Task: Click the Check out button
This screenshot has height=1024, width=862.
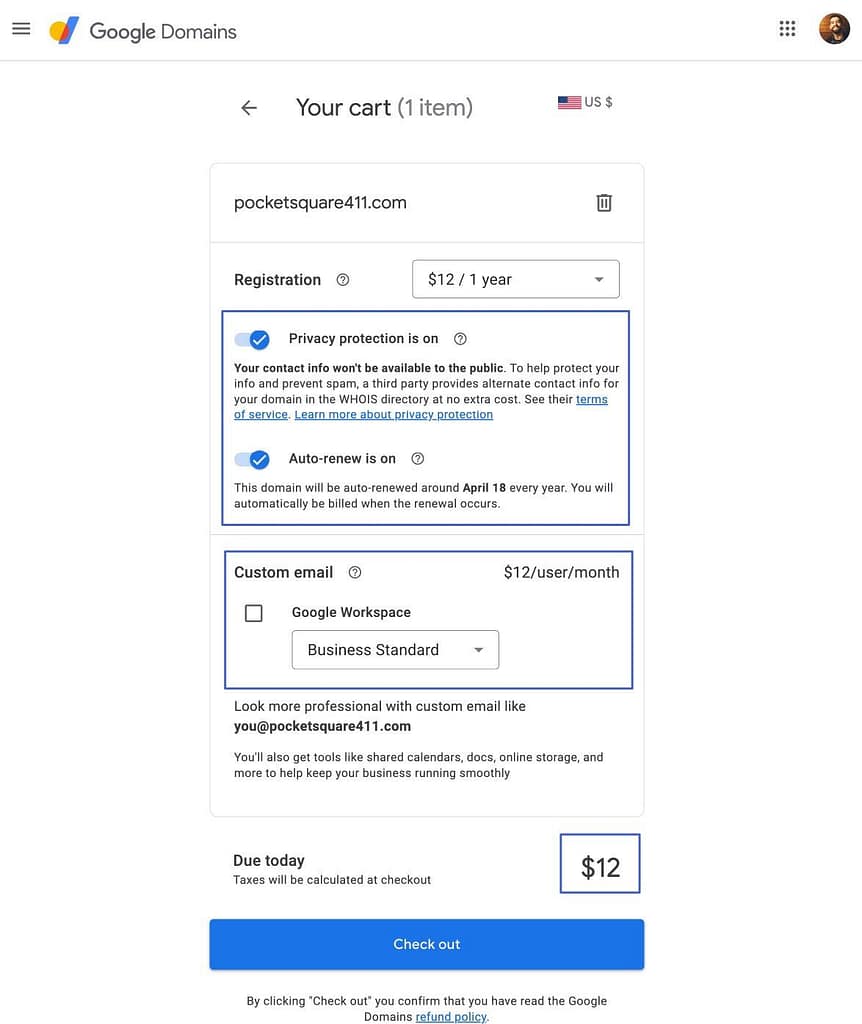Action: coord(426,944)
